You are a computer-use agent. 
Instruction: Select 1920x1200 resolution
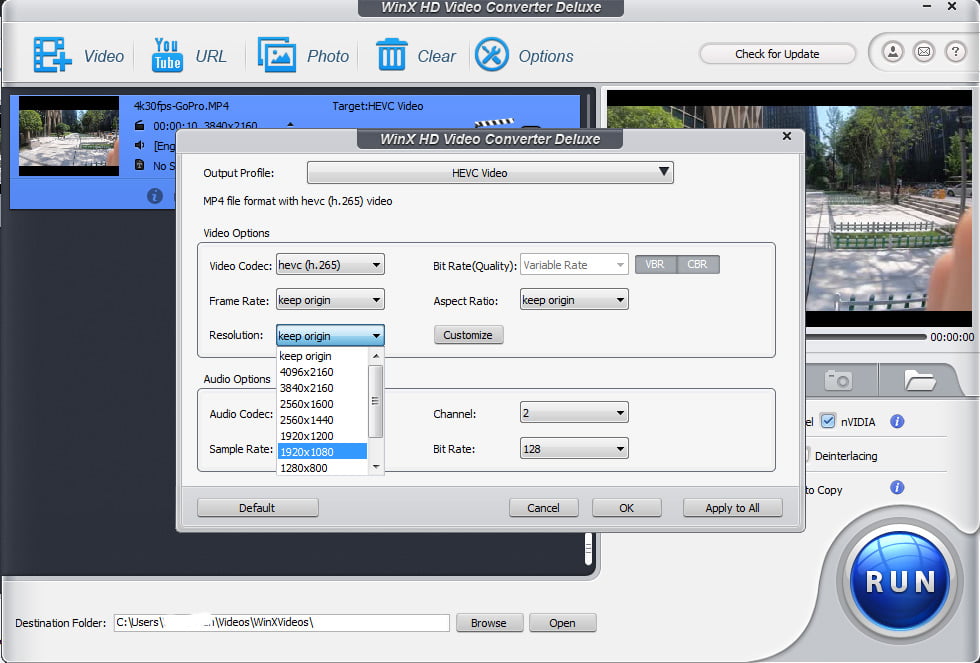tap(322, 436)
